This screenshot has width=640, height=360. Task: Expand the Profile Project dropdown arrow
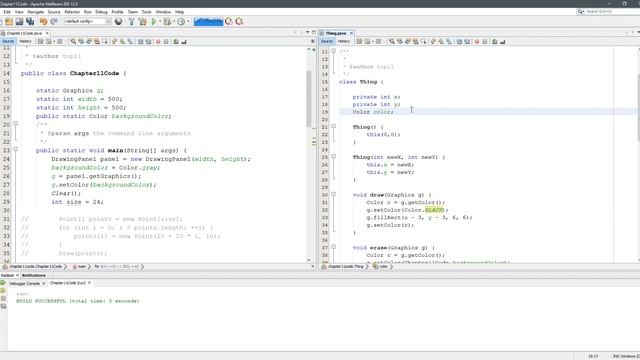pyautogui.click(x=188, y=22)
